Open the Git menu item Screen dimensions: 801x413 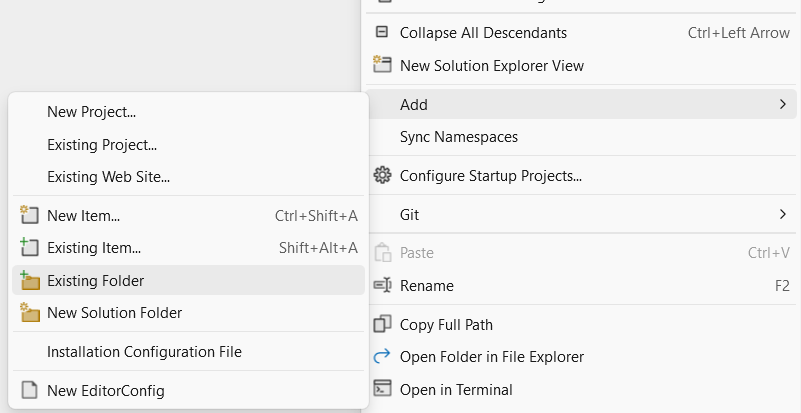[x=409, y=214]
